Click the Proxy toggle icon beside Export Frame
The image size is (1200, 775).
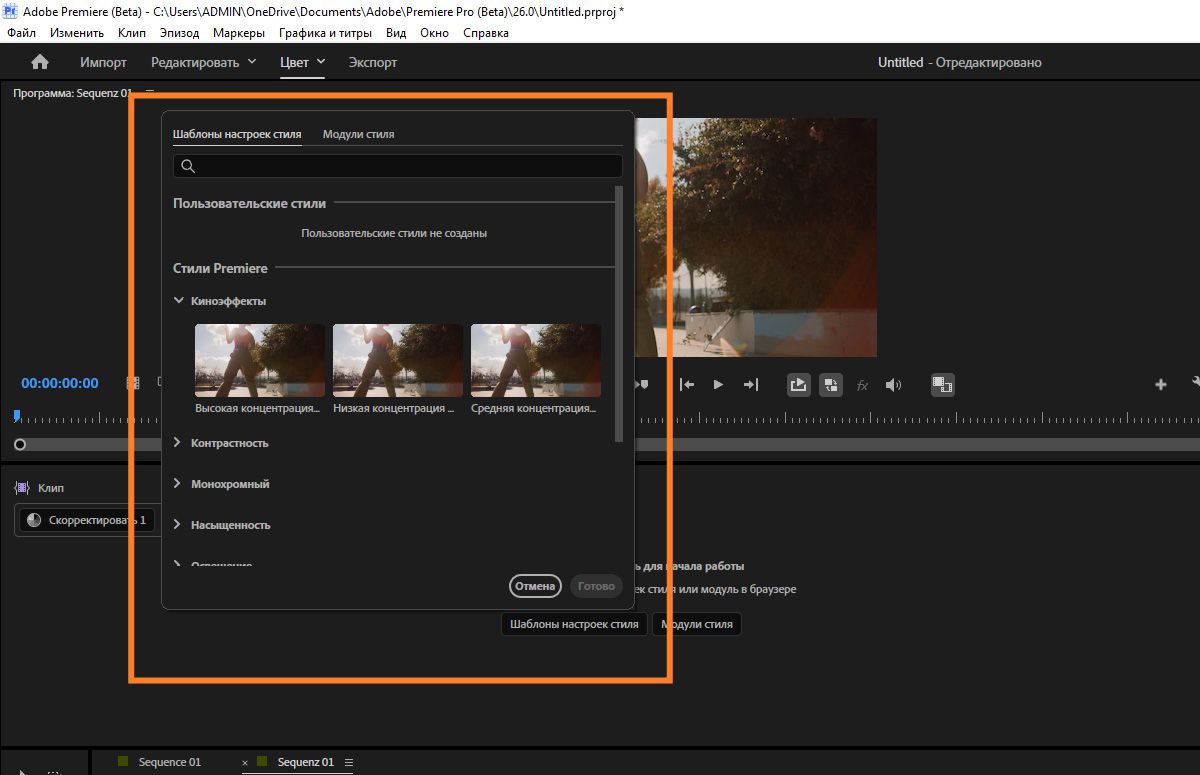[830, 385]
